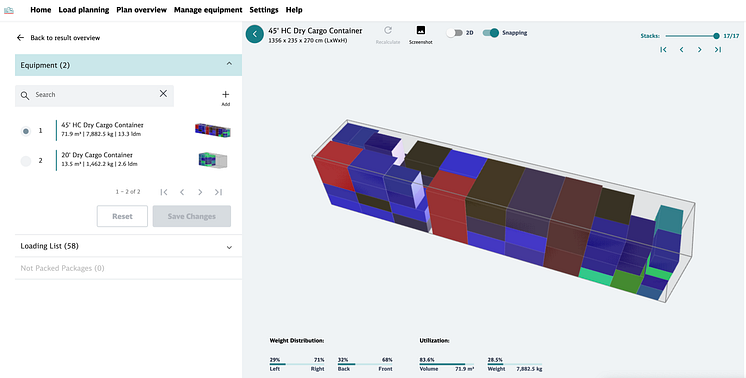Screen dimensions: 746x378
Task: Click the plus Add equipment icon
Action: click(226, 95)
